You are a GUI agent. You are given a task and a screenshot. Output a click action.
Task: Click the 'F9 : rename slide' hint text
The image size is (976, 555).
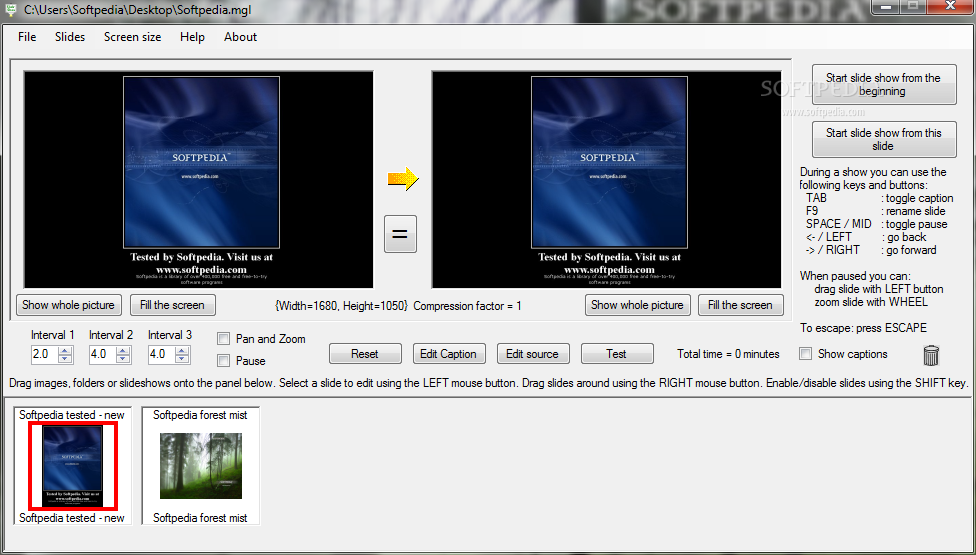pos(875,211)
